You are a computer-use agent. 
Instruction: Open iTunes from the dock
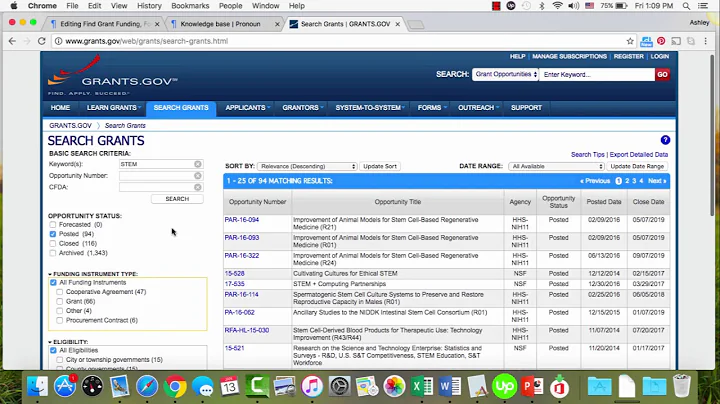312,386
